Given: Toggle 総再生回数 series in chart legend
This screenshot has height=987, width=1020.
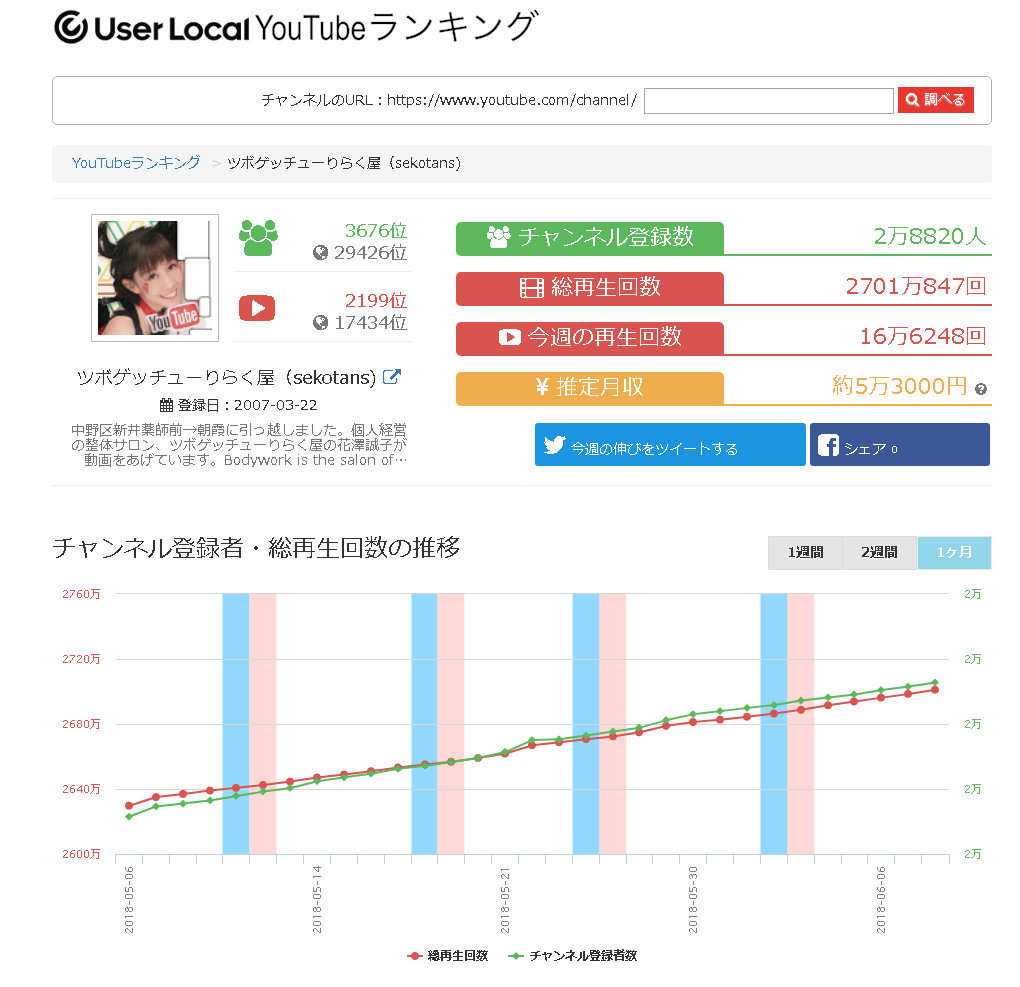Looking at the screenshot, I should click(x=448, y=956).
